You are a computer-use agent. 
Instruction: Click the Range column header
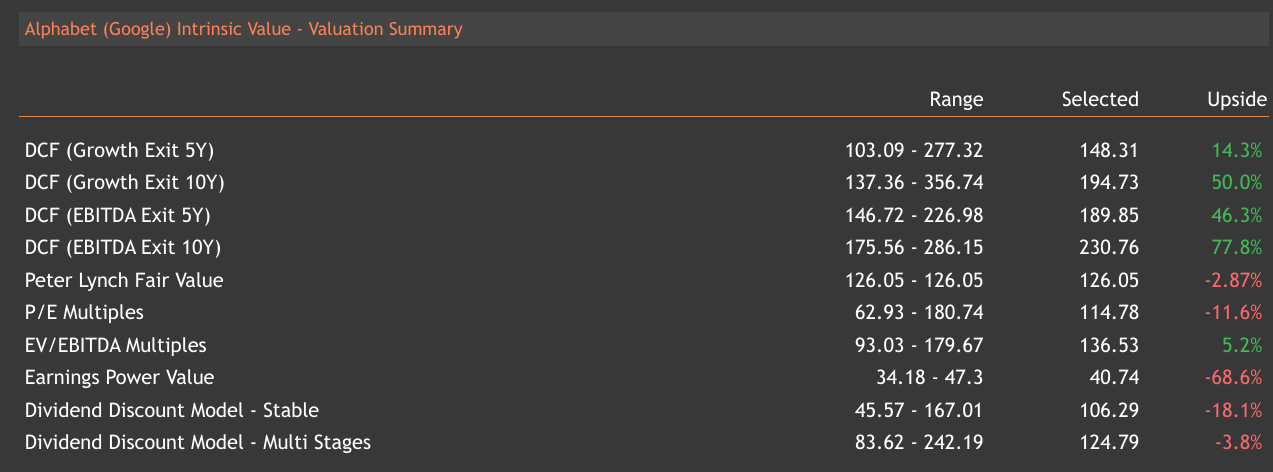coord(956,99)
